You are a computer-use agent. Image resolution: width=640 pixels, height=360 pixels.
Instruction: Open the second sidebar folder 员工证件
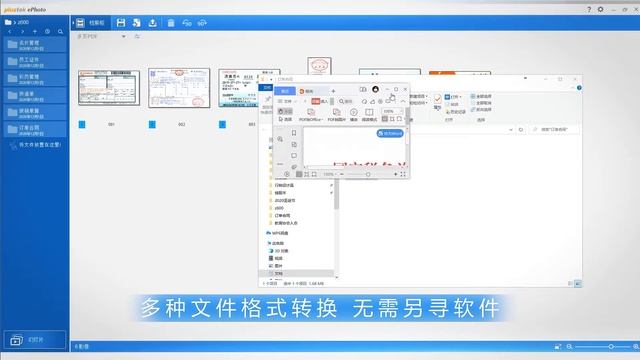pos(35,62)
